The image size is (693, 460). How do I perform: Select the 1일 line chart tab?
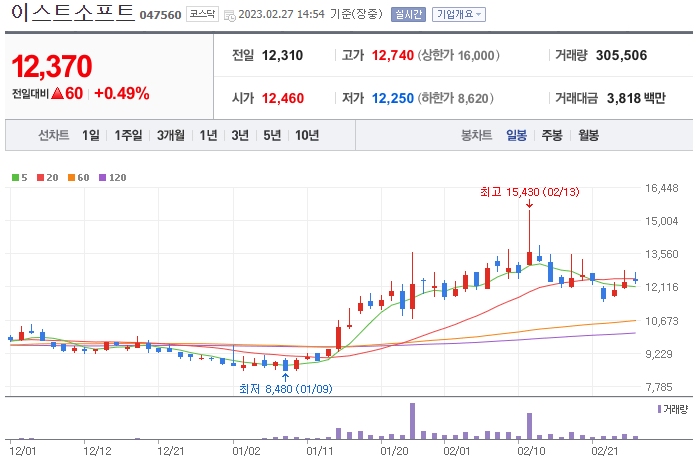point(91,135)
